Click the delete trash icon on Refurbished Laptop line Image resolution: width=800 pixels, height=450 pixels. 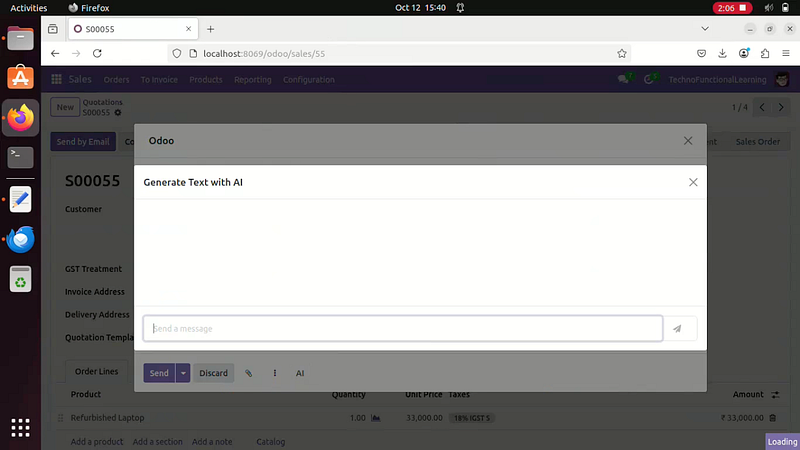click(x=772, y=418)
